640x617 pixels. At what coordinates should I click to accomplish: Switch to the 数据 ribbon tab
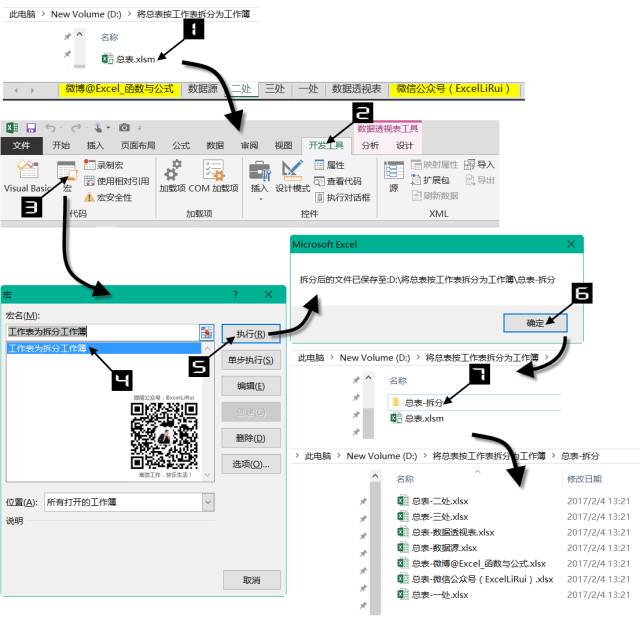pyautogui.click(x=215, y=146)
